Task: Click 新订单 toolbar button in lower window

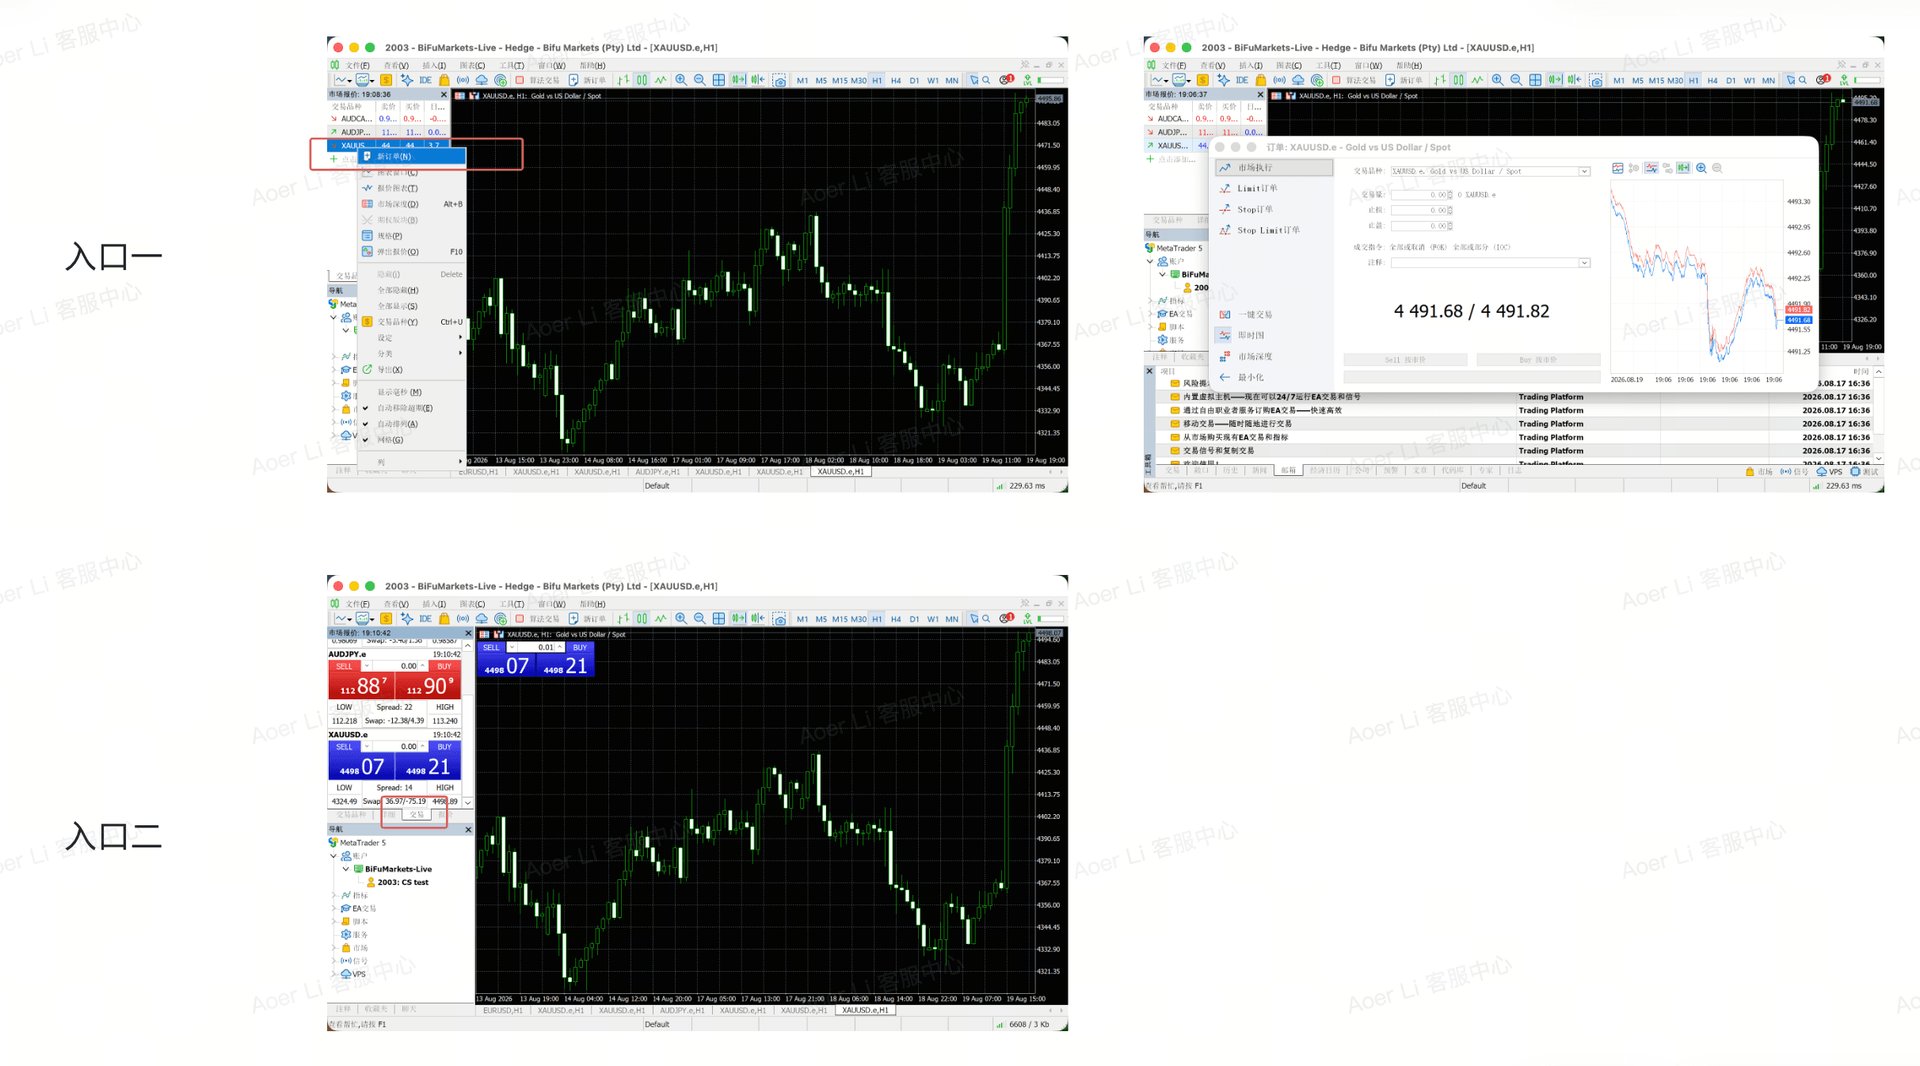Action: [587, 619]
